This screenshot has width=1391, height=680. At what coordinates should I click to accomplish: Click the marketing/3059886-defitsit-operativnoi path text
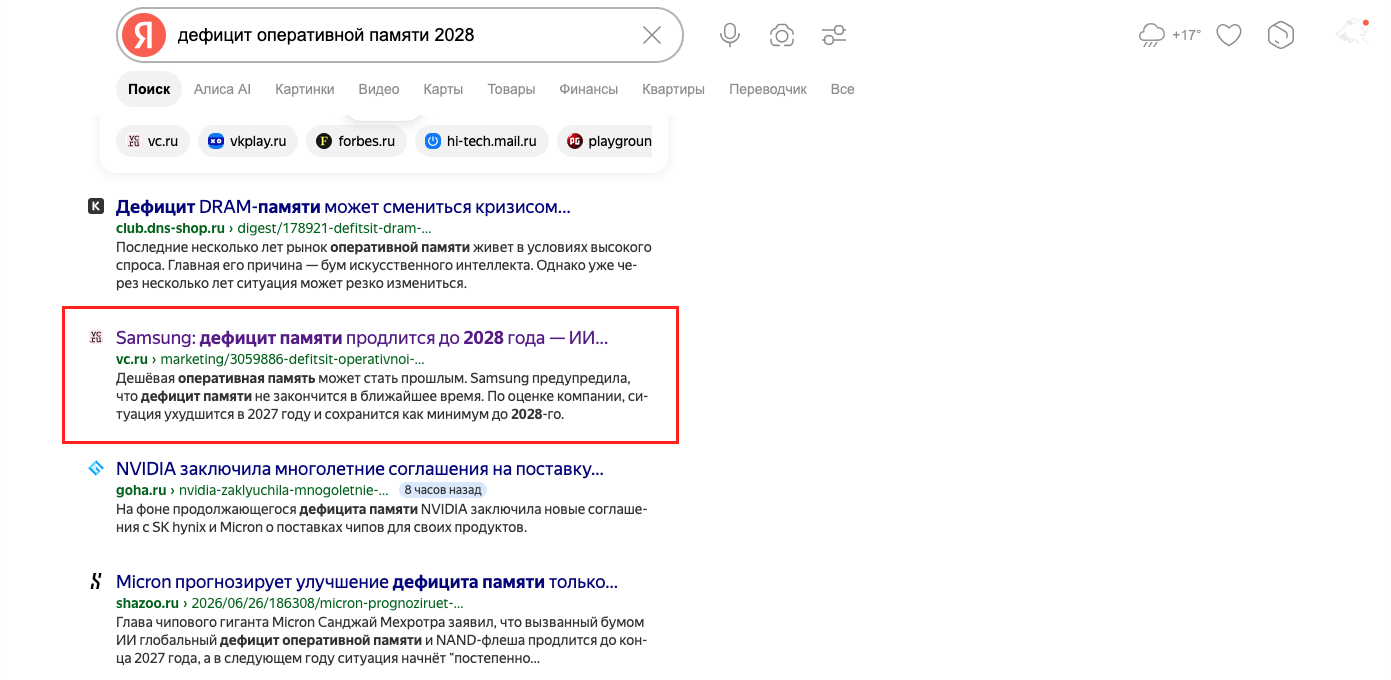[292, 359]
